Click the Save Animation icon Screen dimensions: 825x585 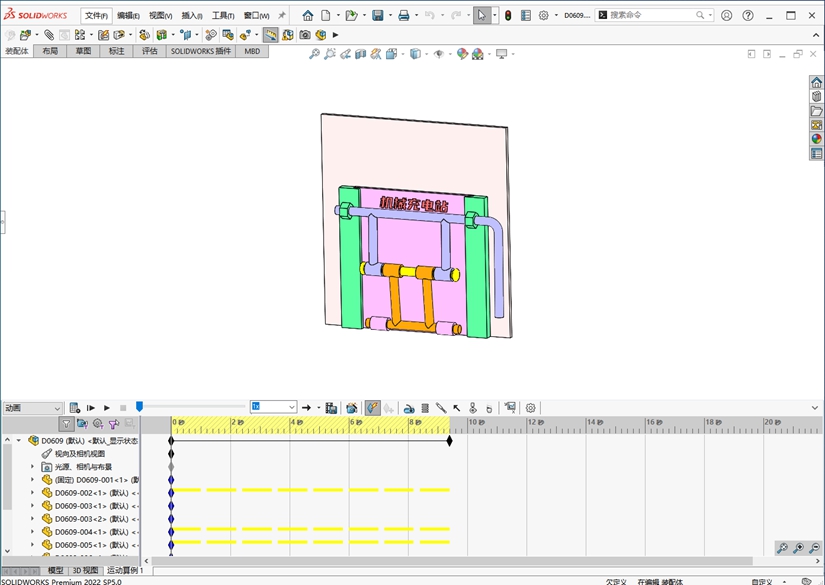pyautogui.click(x=332, y=408)
